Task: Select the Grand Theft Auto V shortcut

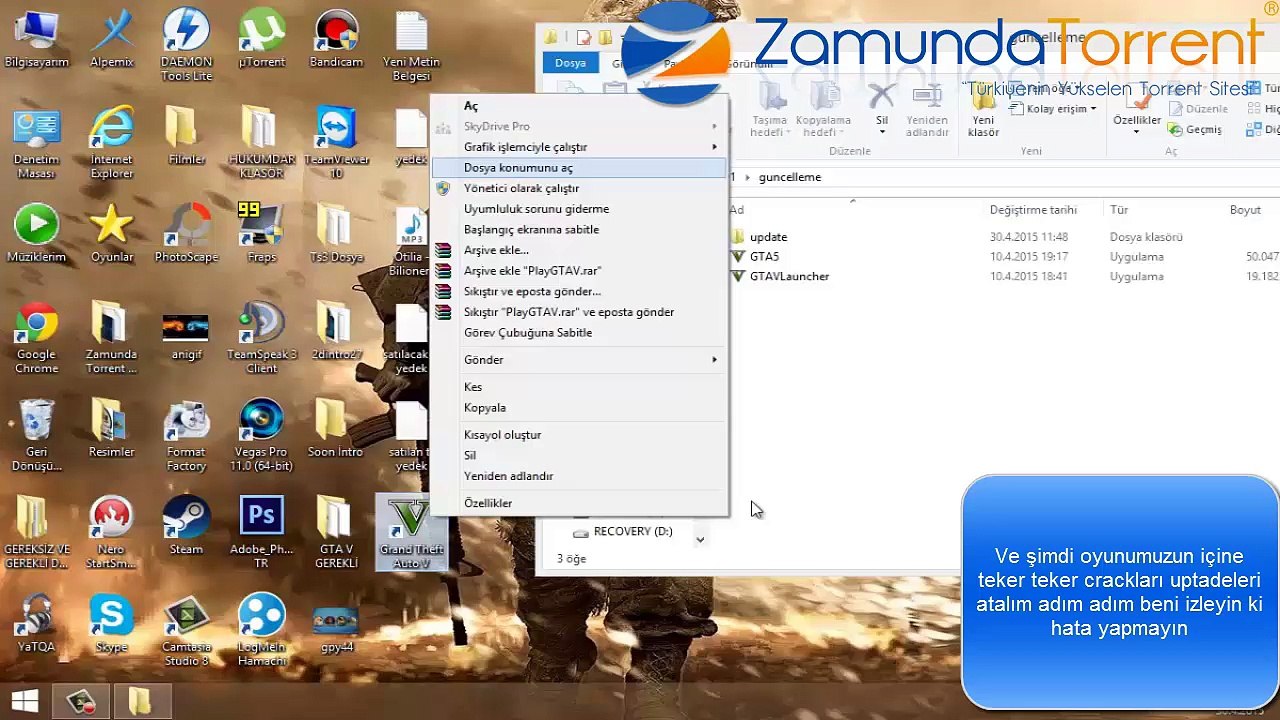Action: 411,532
